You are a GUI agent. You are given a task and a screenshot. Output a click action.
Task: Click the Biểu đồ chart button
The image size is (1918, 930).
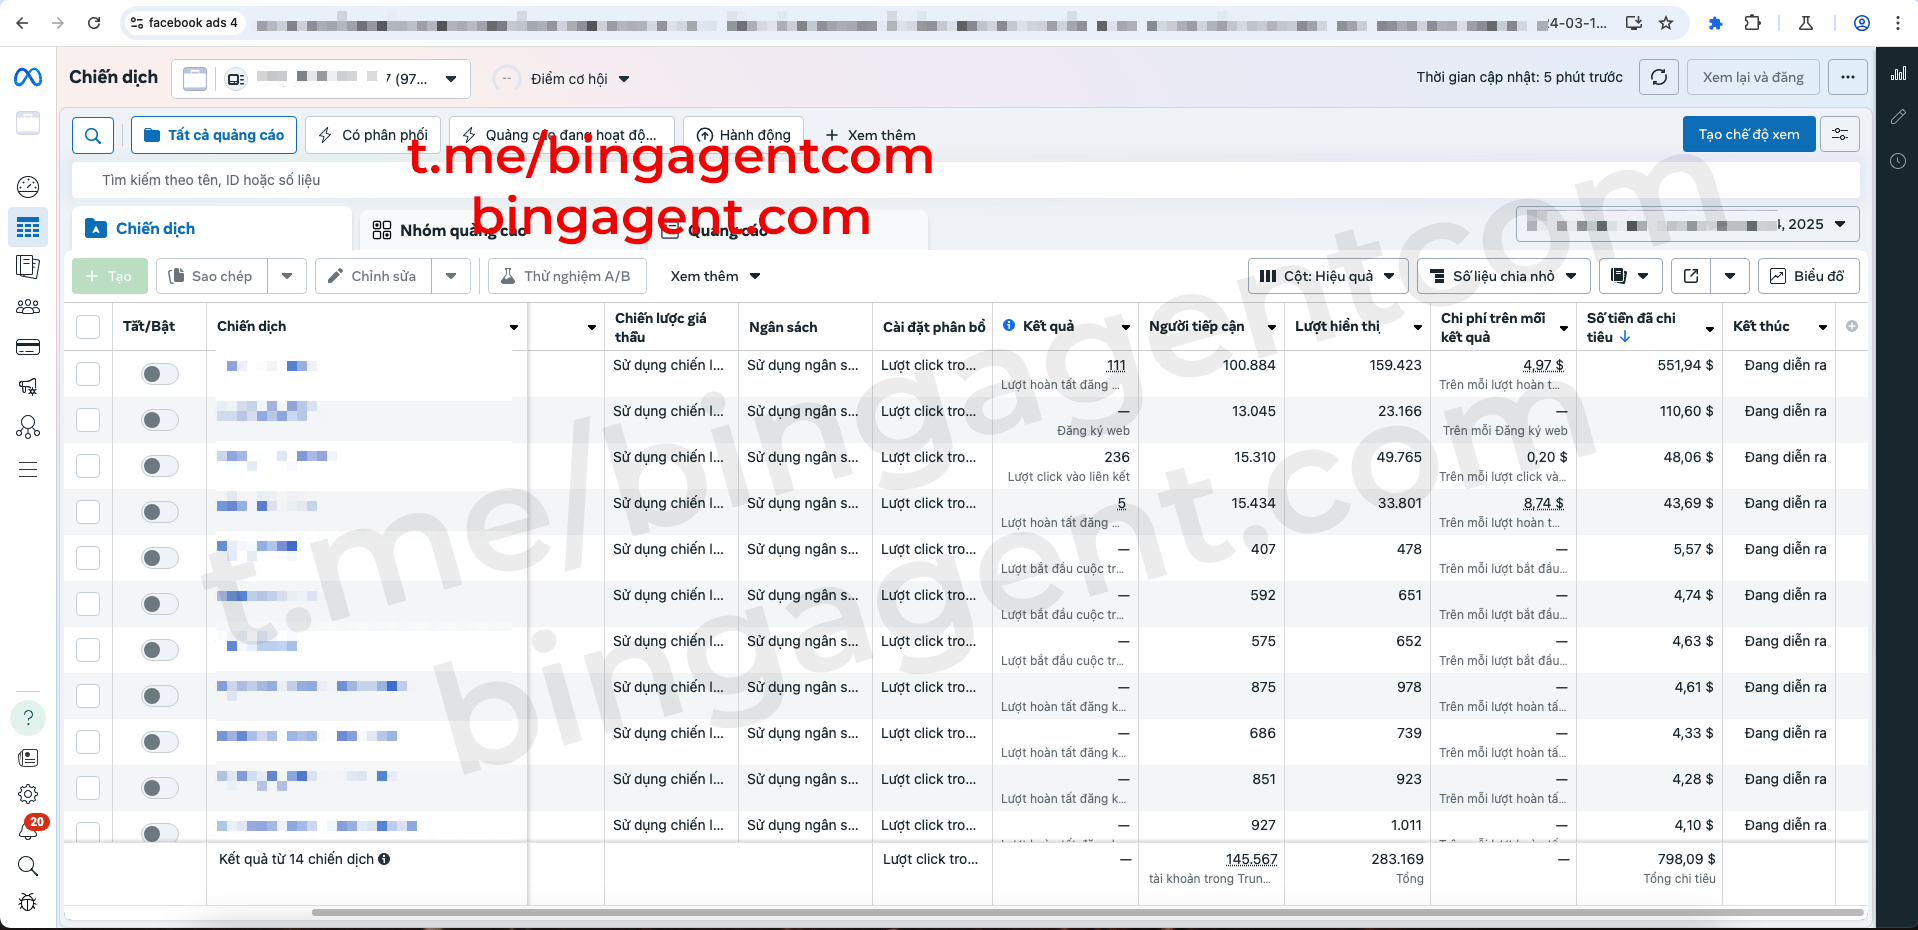click(x=1808, y=276)
